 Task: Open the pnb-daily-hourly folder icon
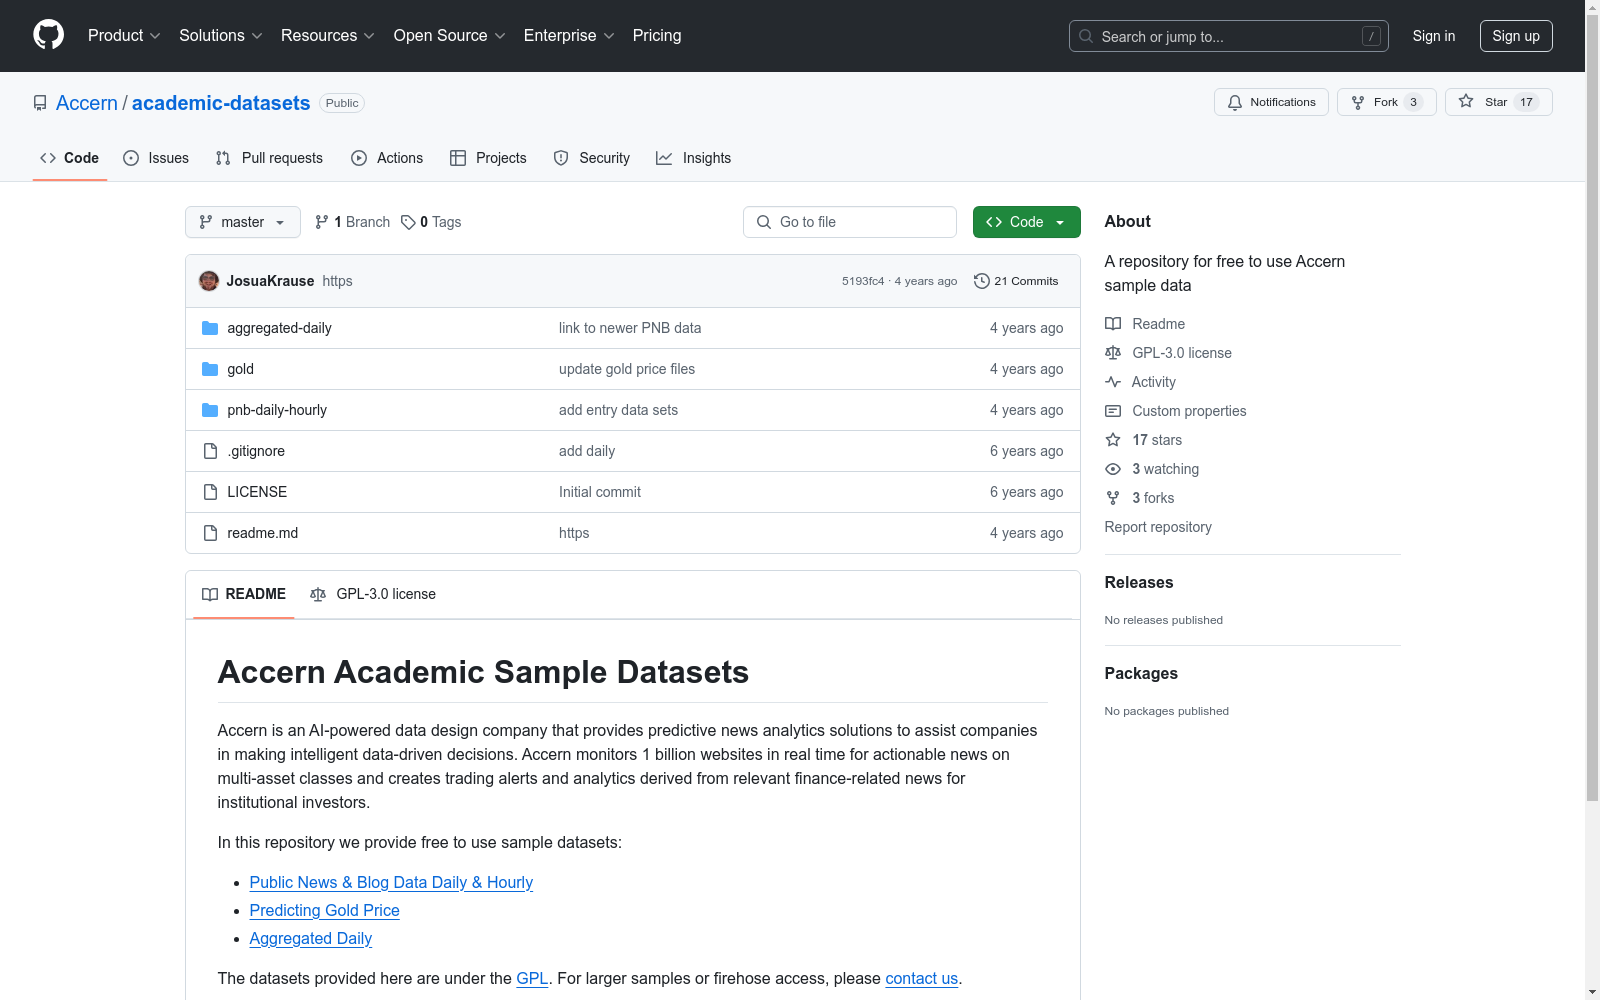tap(210, 410)
